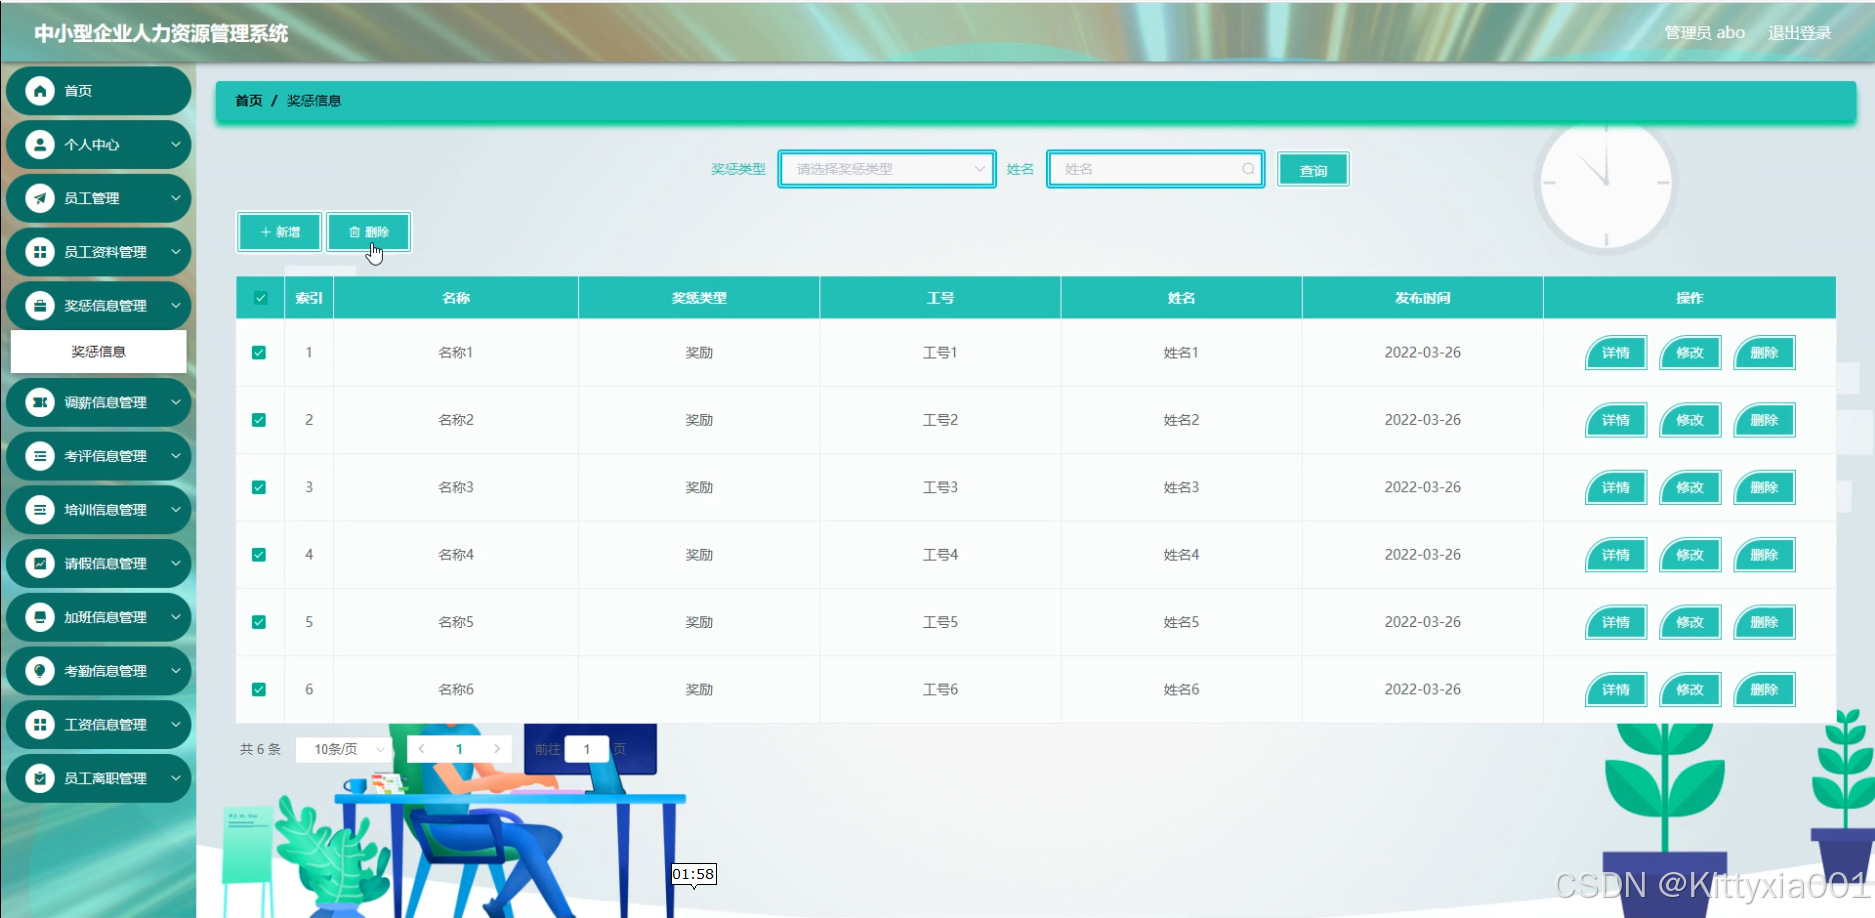Click the user icon beside 个人中心
This screenshot has width=1875, height=918.
pos(40,145)
